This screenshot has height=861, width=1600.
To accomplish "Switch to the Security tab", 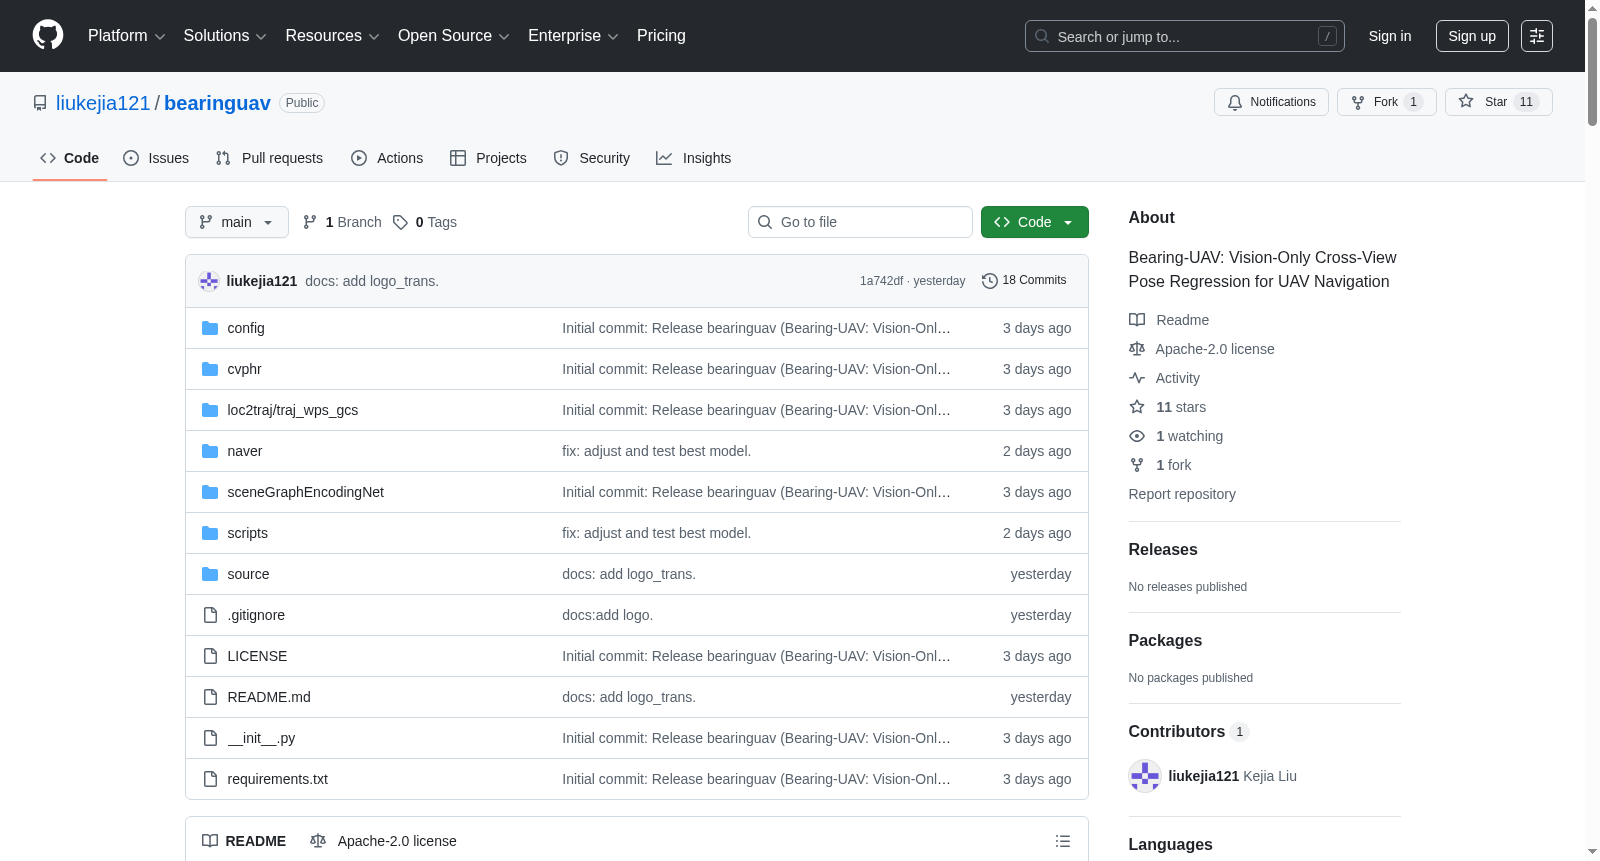I will coord(592,158).
